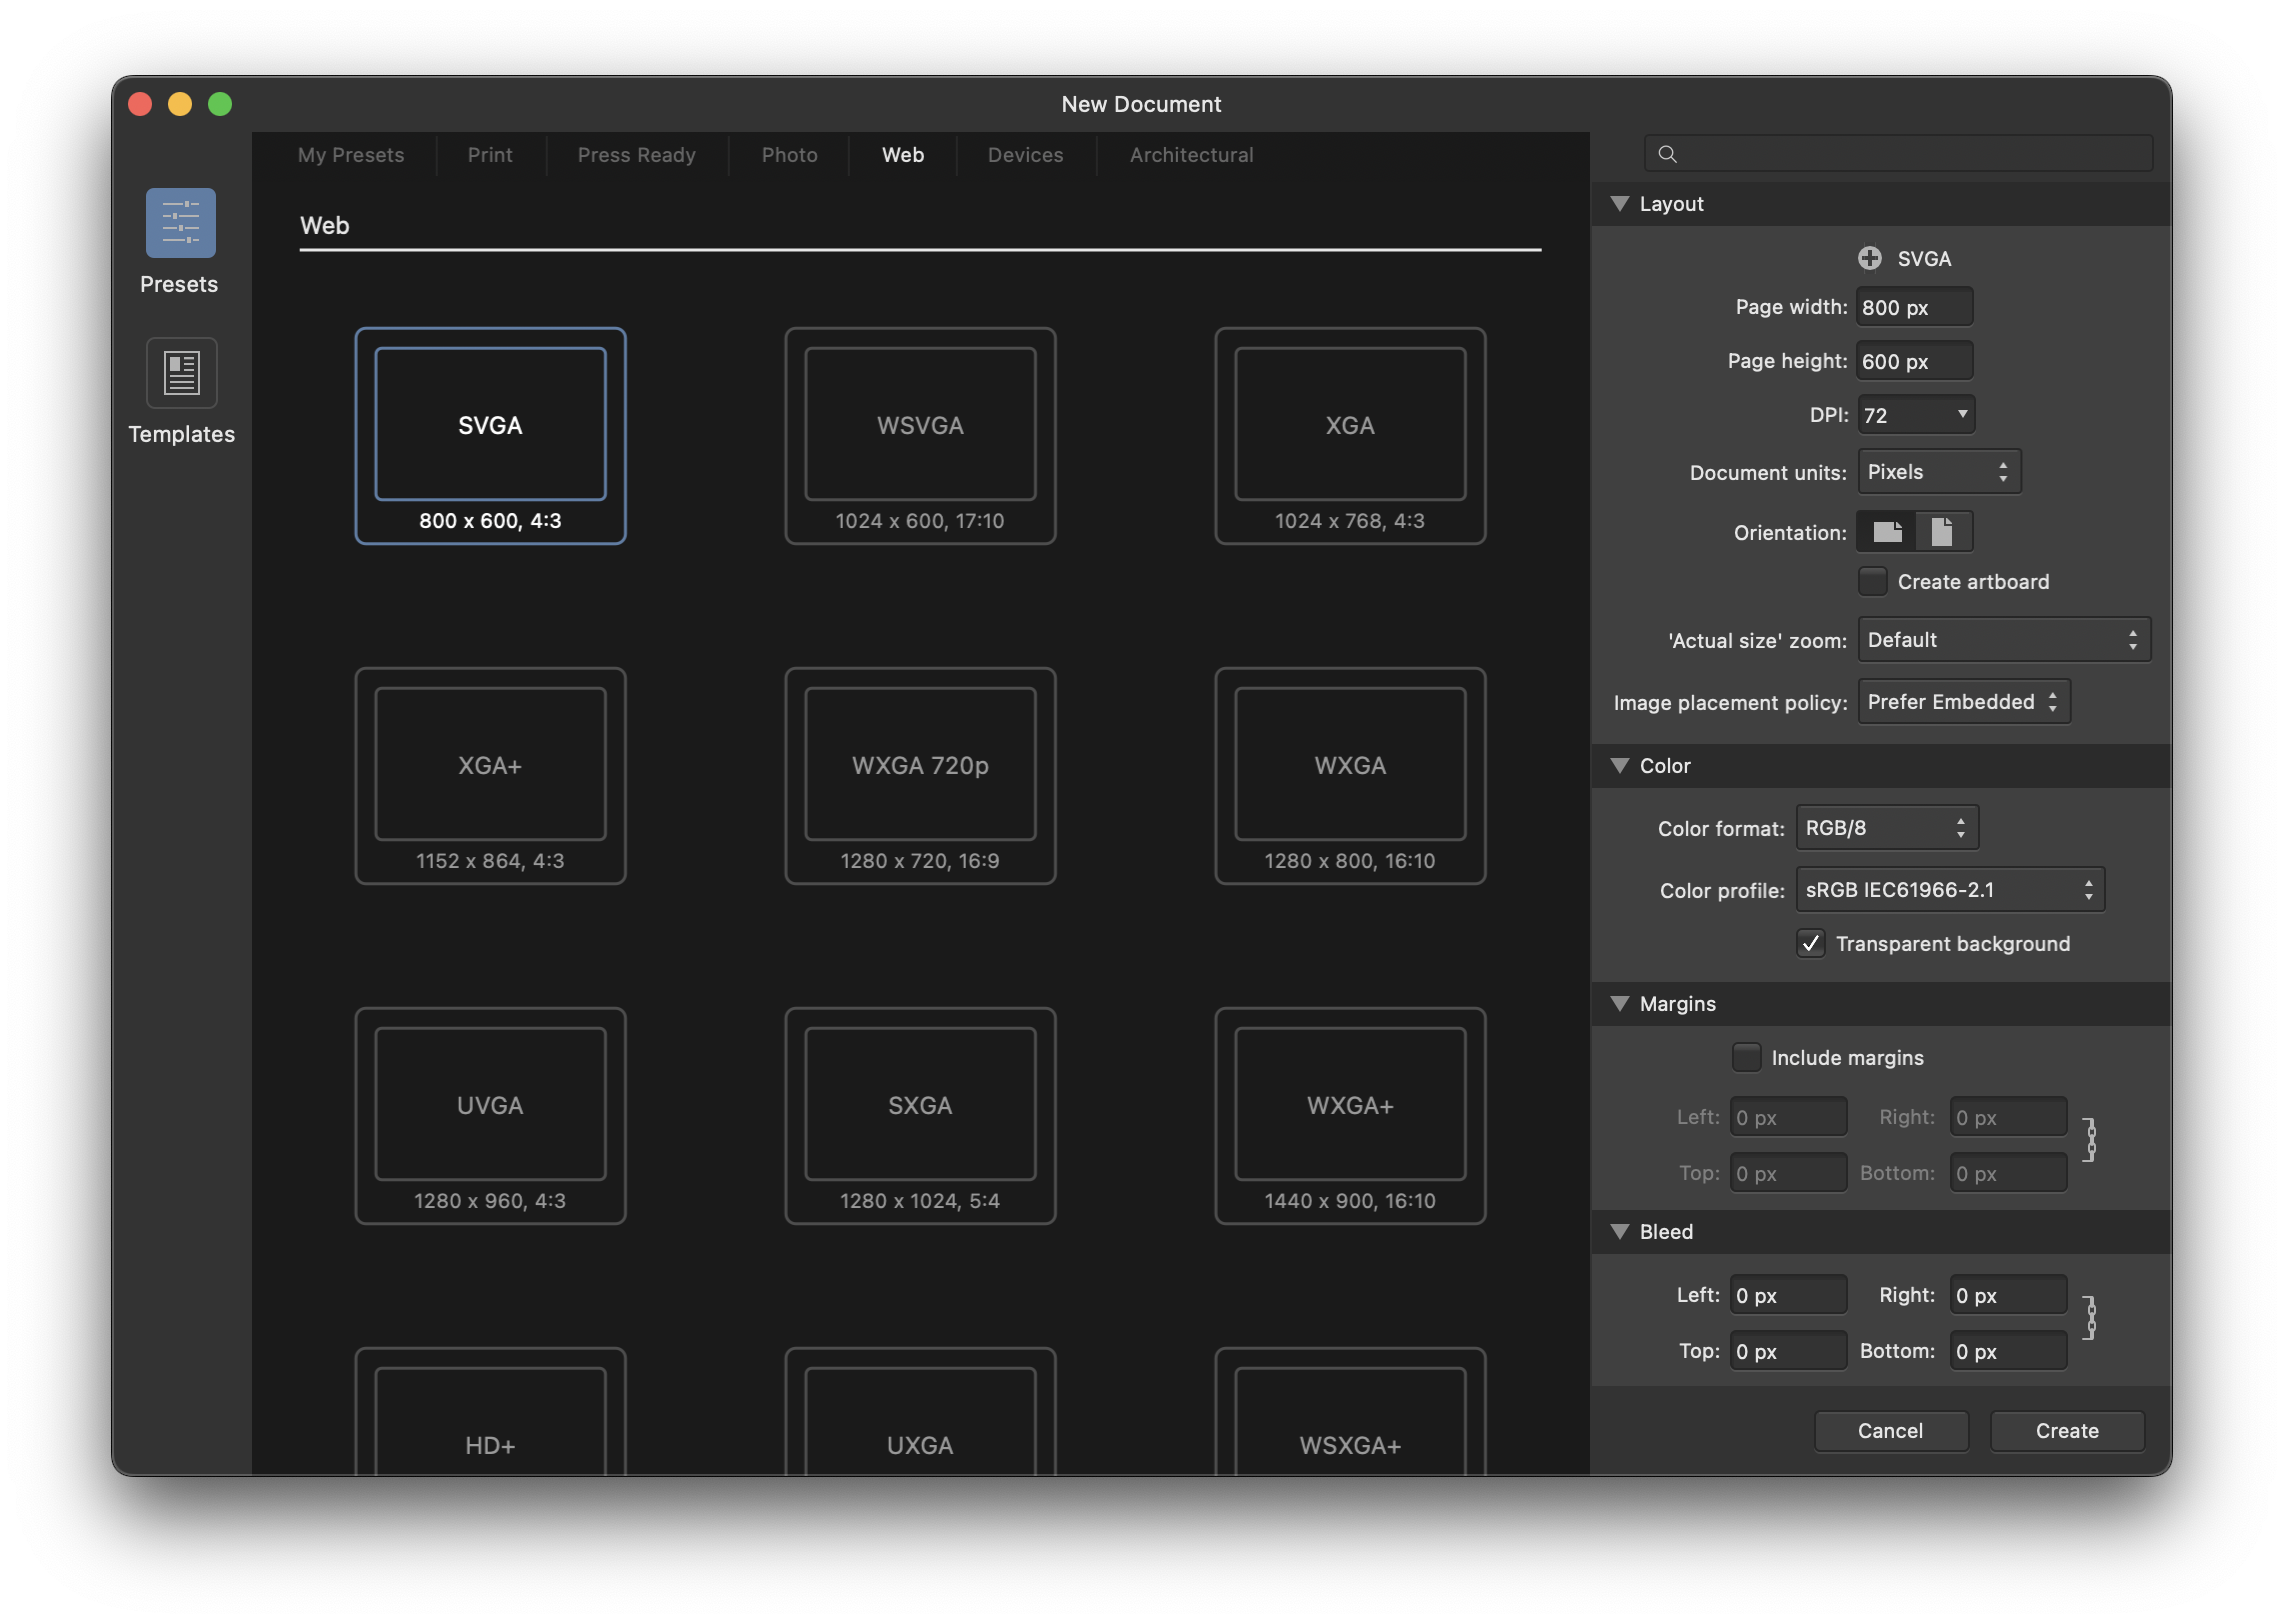Switch to the Architectural tab
2284x1624 pixels.
pos(1191,155)
